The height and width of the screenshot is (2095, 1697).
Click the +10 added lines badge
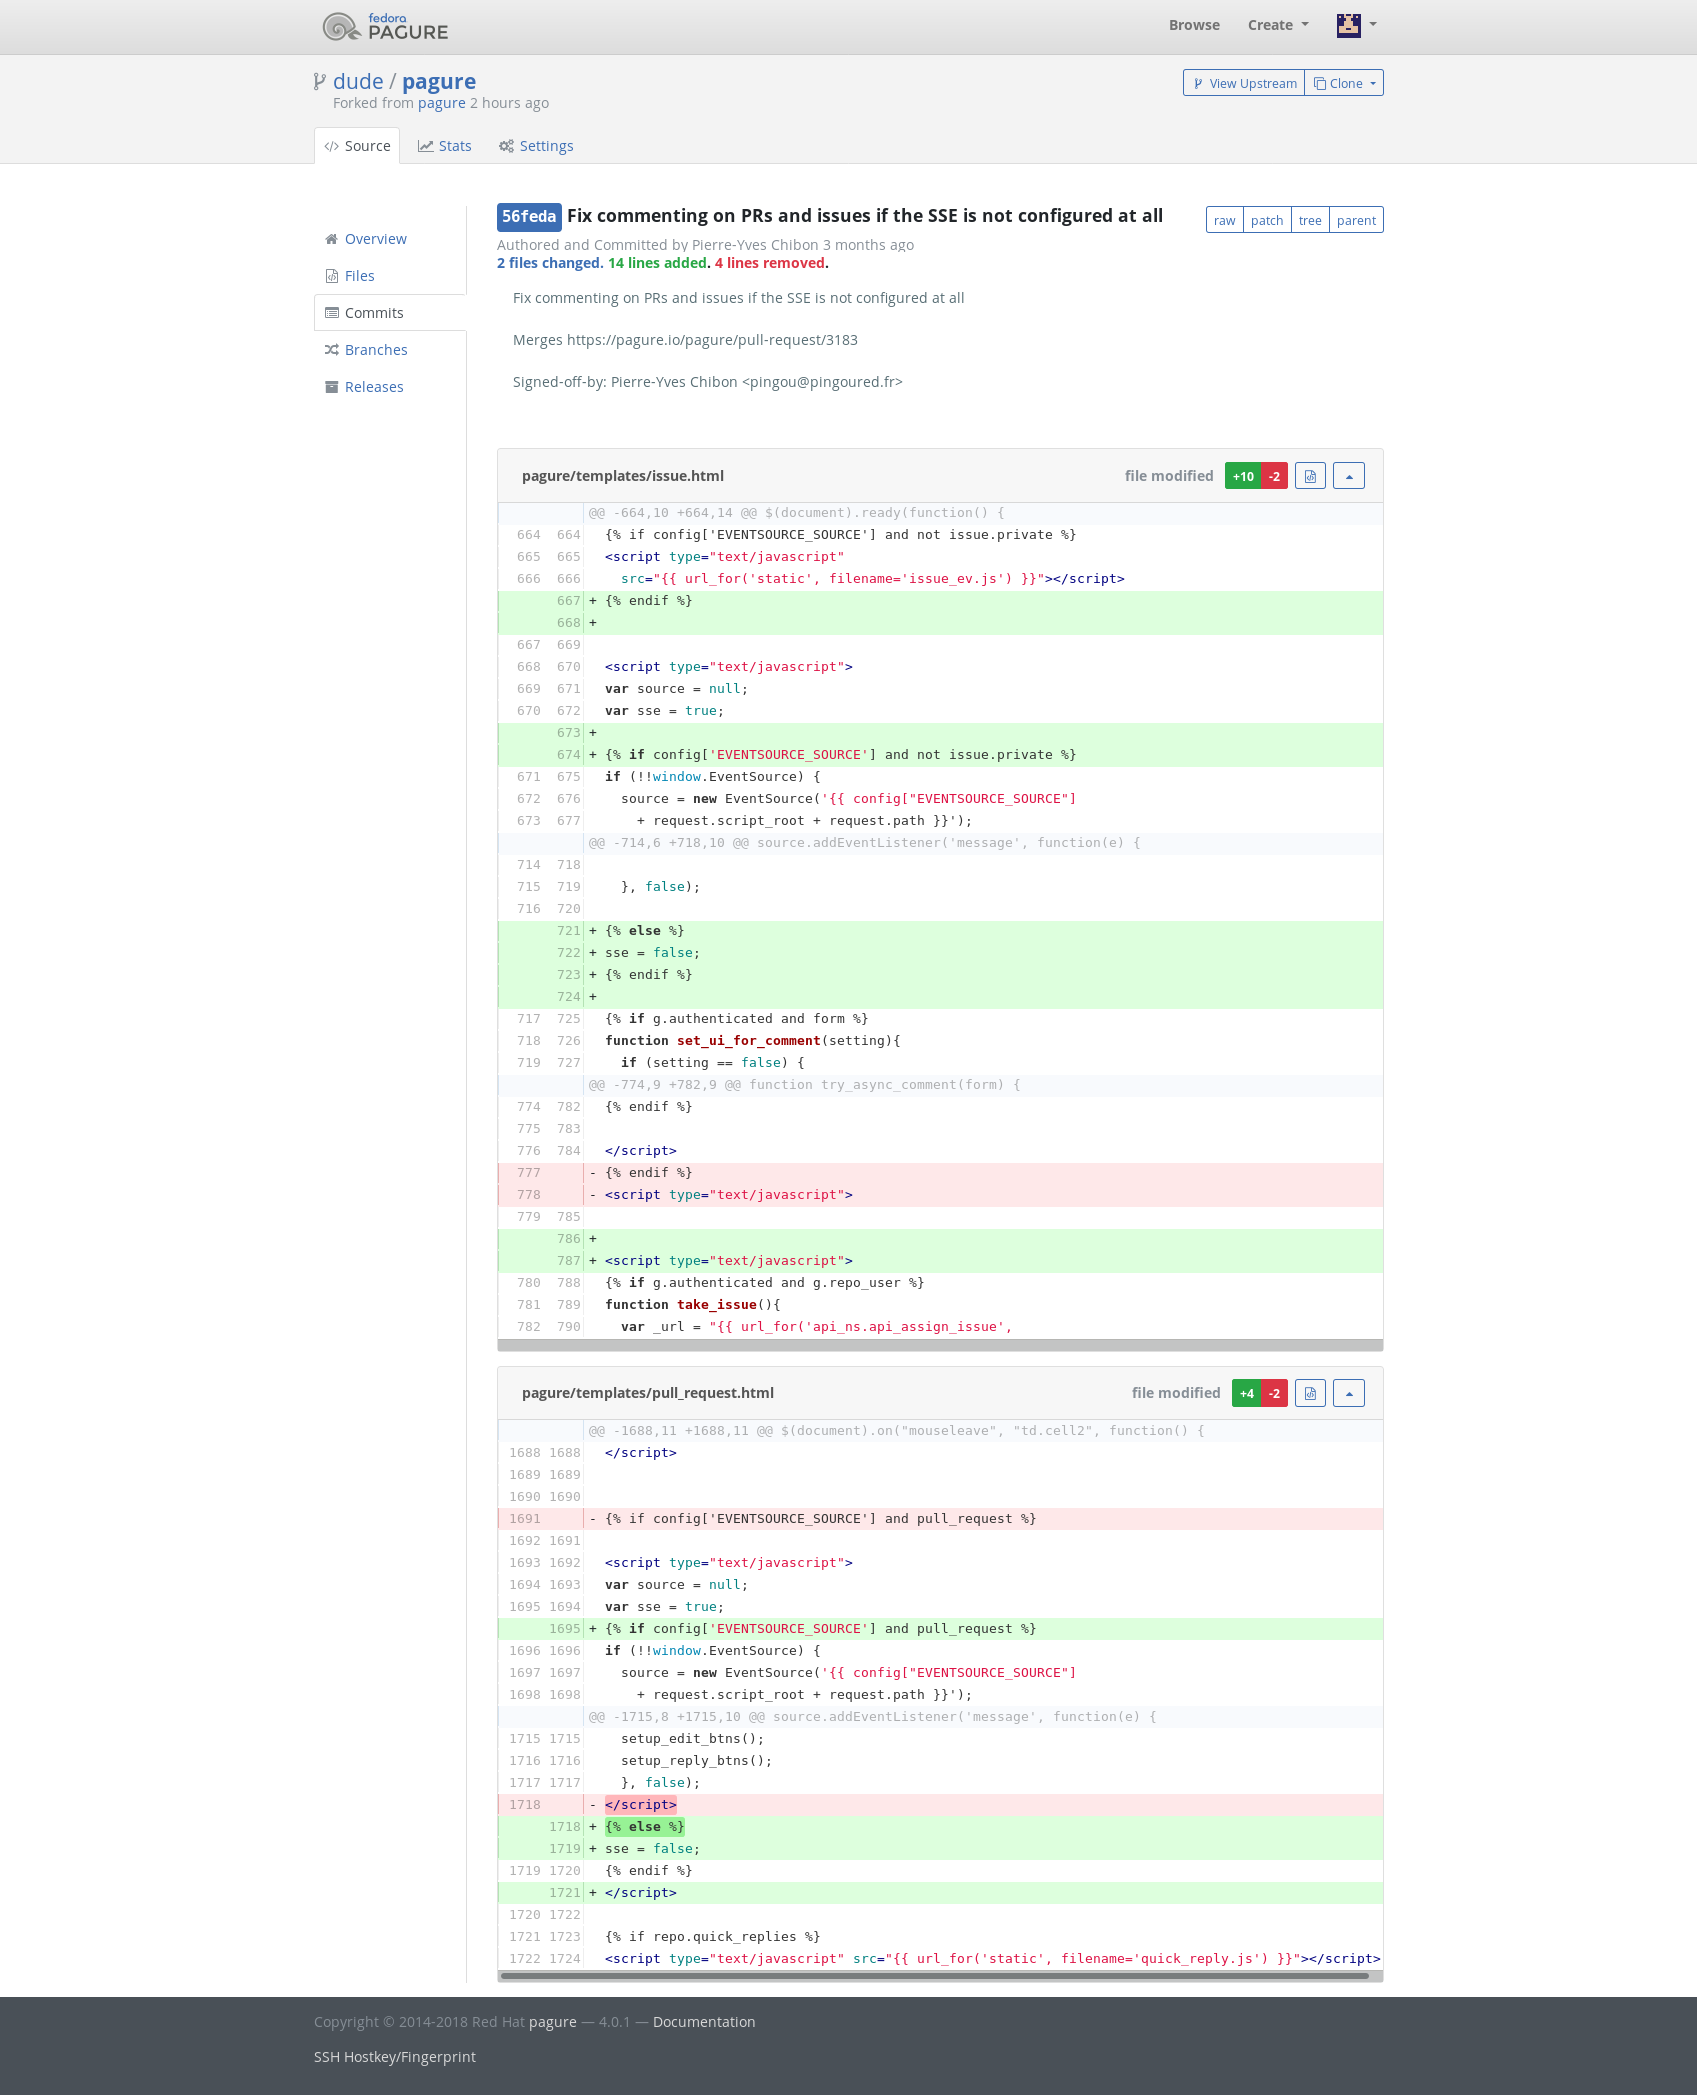[x=1243, y=476]
